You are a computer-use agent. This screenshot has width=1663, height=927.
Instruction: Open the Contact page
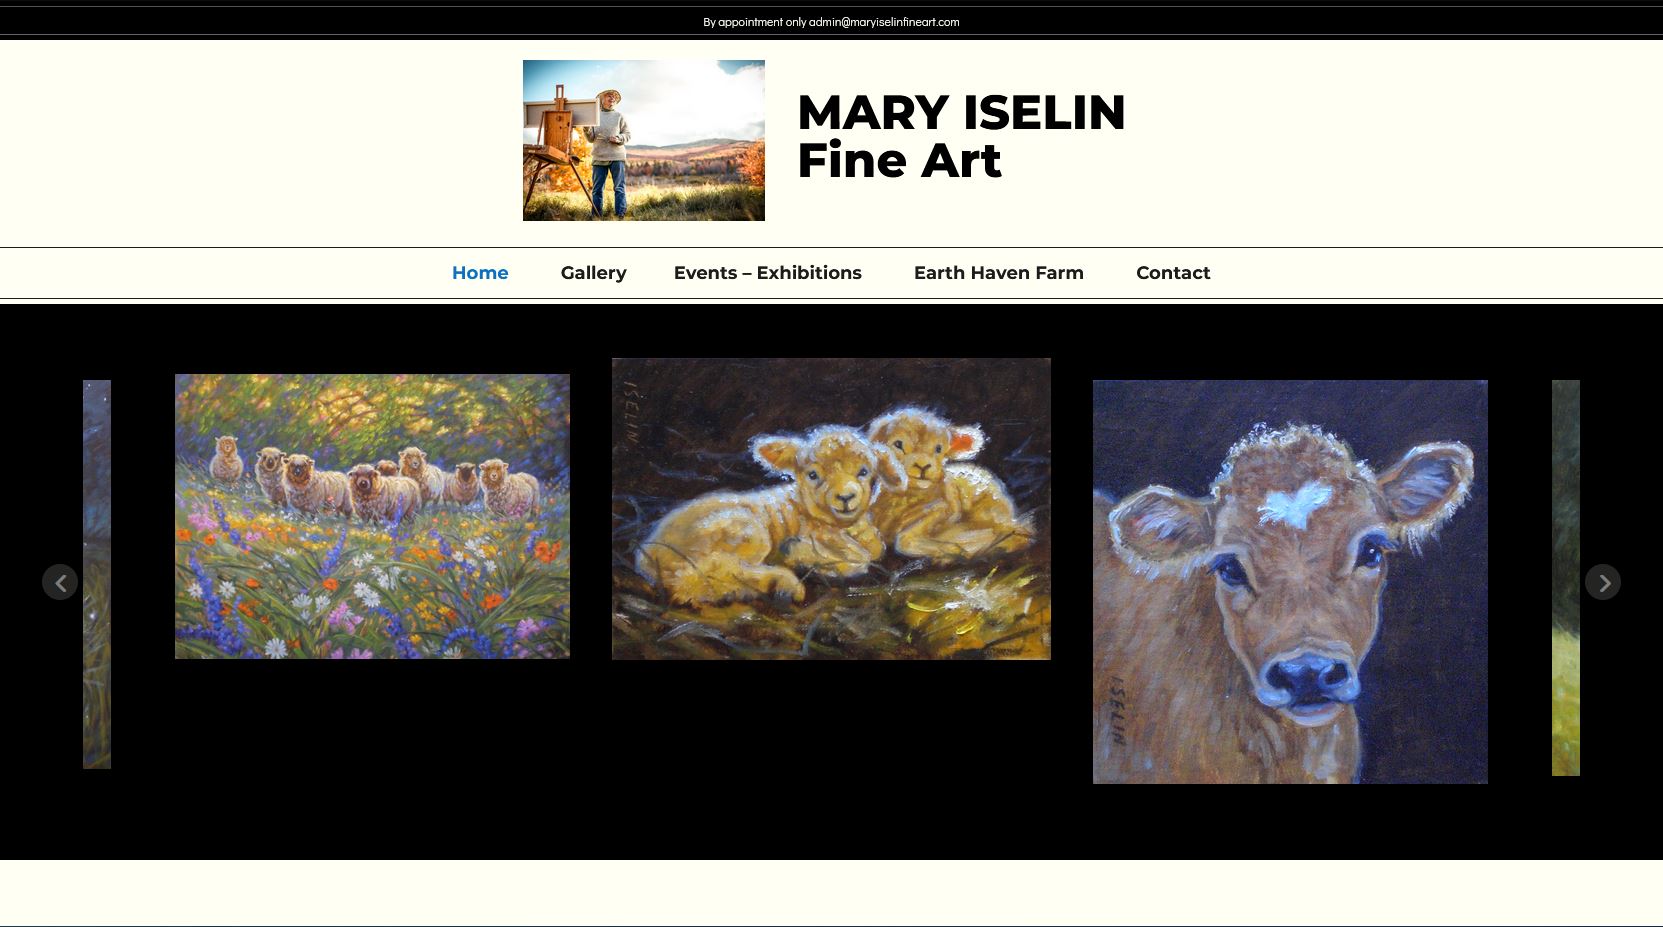[1173, 273]
